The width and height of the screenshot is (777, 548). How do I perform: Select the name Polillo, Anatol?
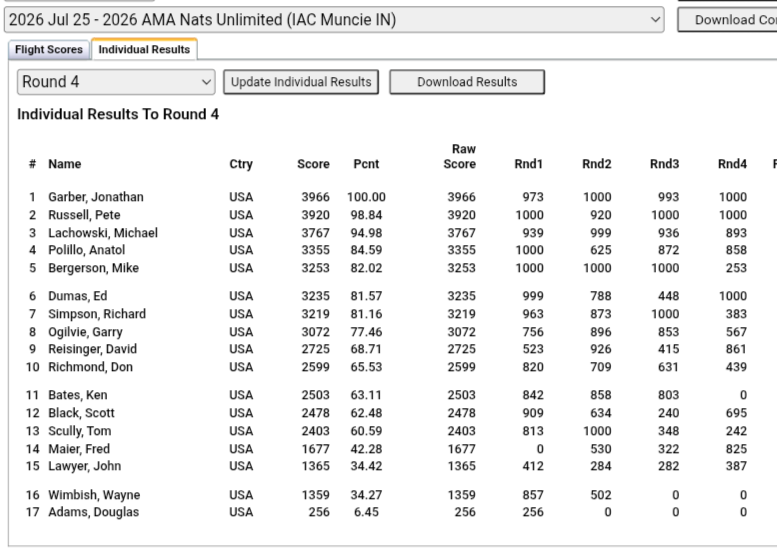[86, 250]
